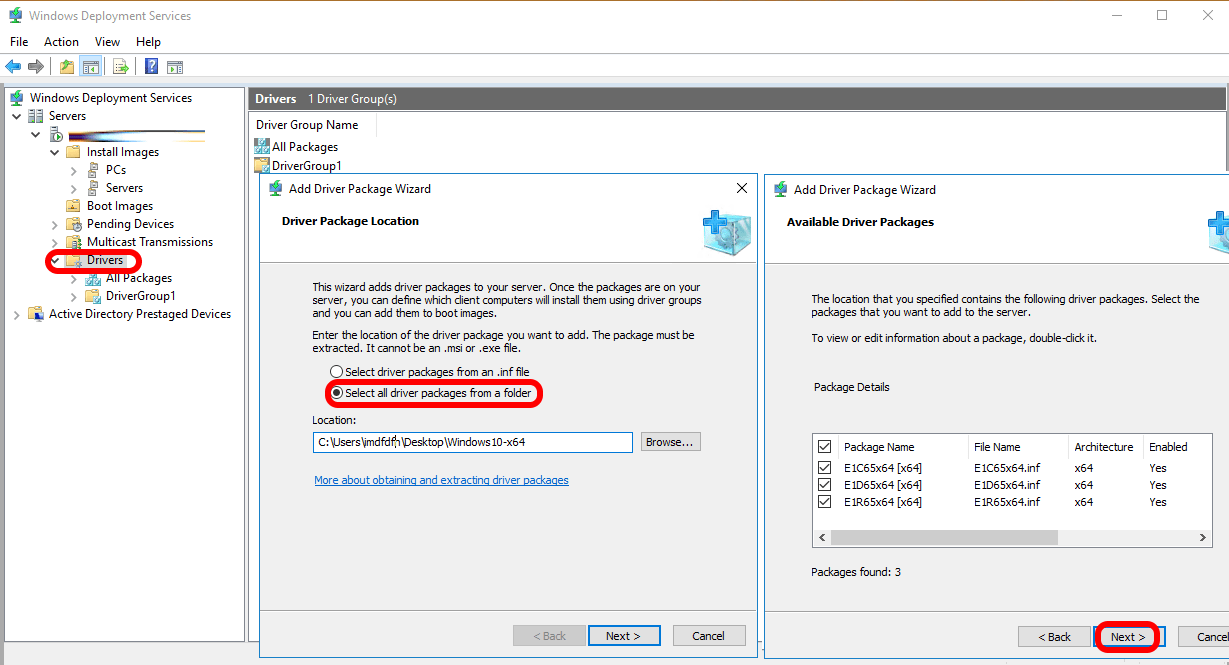Open the View menu

pyautogui.click(x=107, y=42)
